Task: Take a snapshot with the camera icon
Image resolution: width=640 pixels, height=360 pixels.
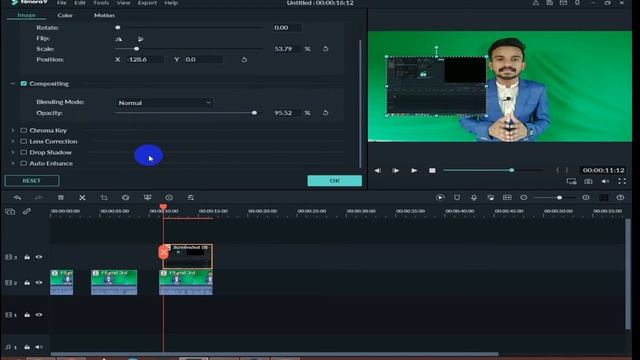Action: point(588,181)
